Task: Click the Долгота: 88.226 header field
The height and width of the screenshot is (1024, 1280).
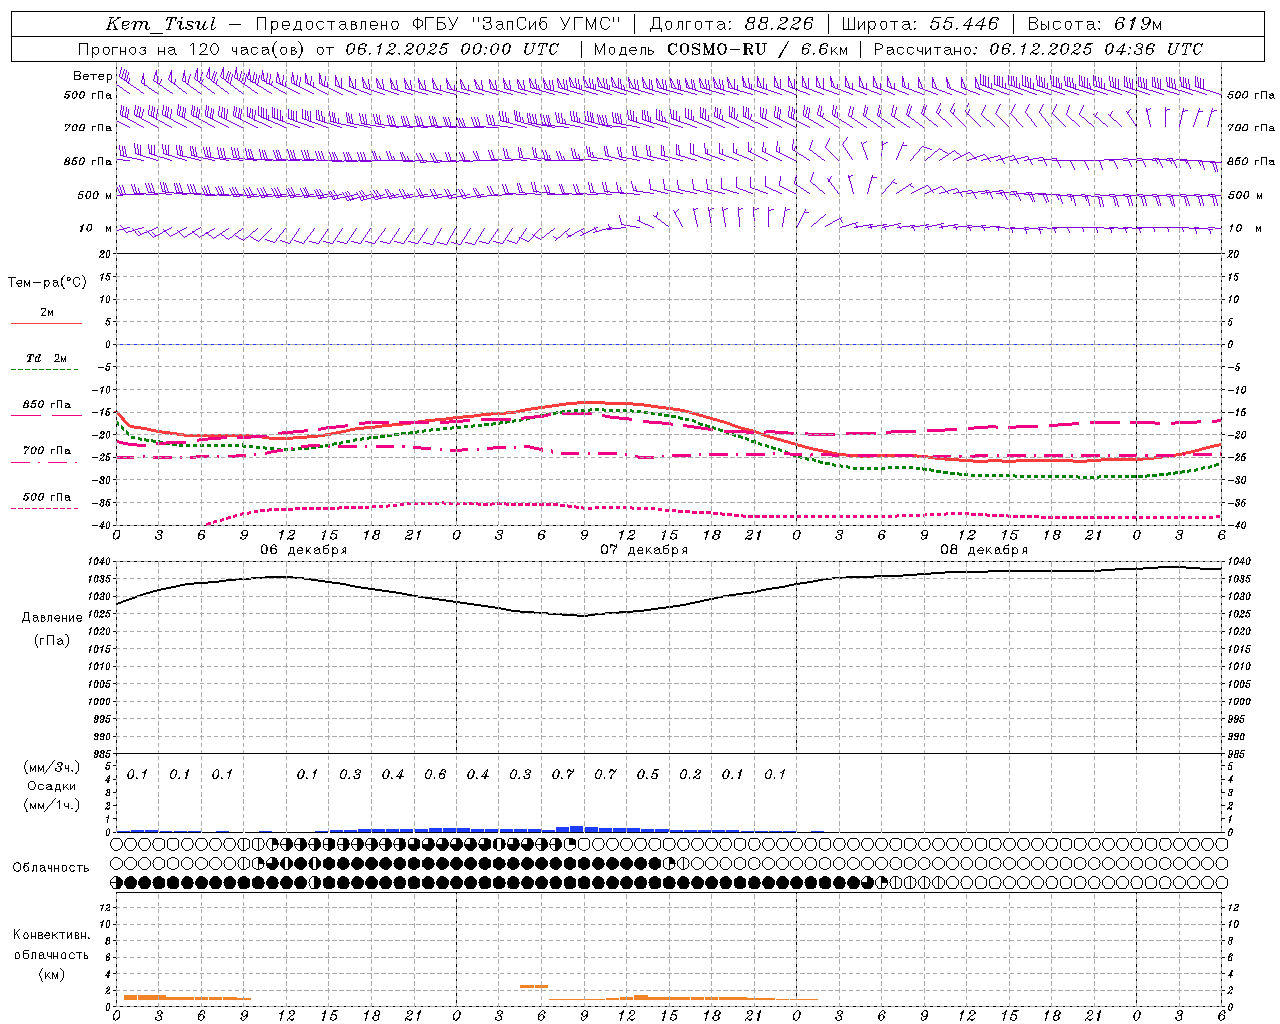Action: pos(732,24)
